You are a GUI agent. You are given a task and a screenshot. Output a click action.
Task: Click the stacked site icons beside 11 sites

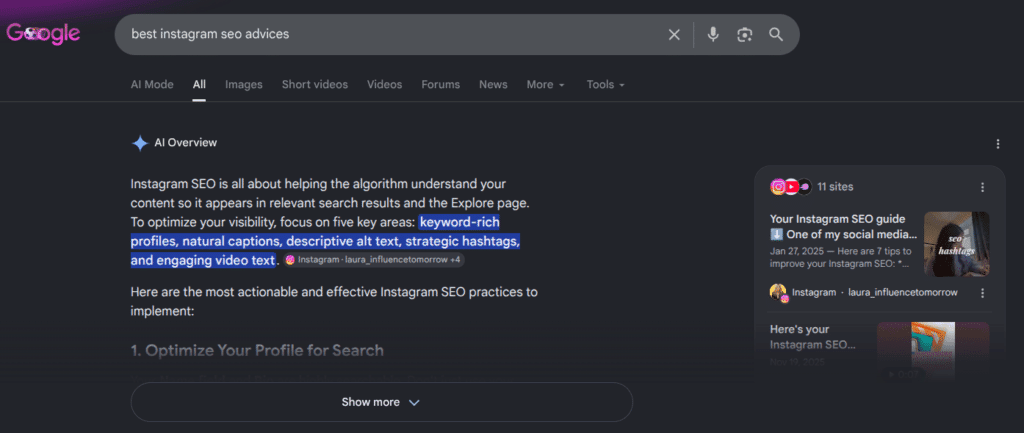[791, 187]
